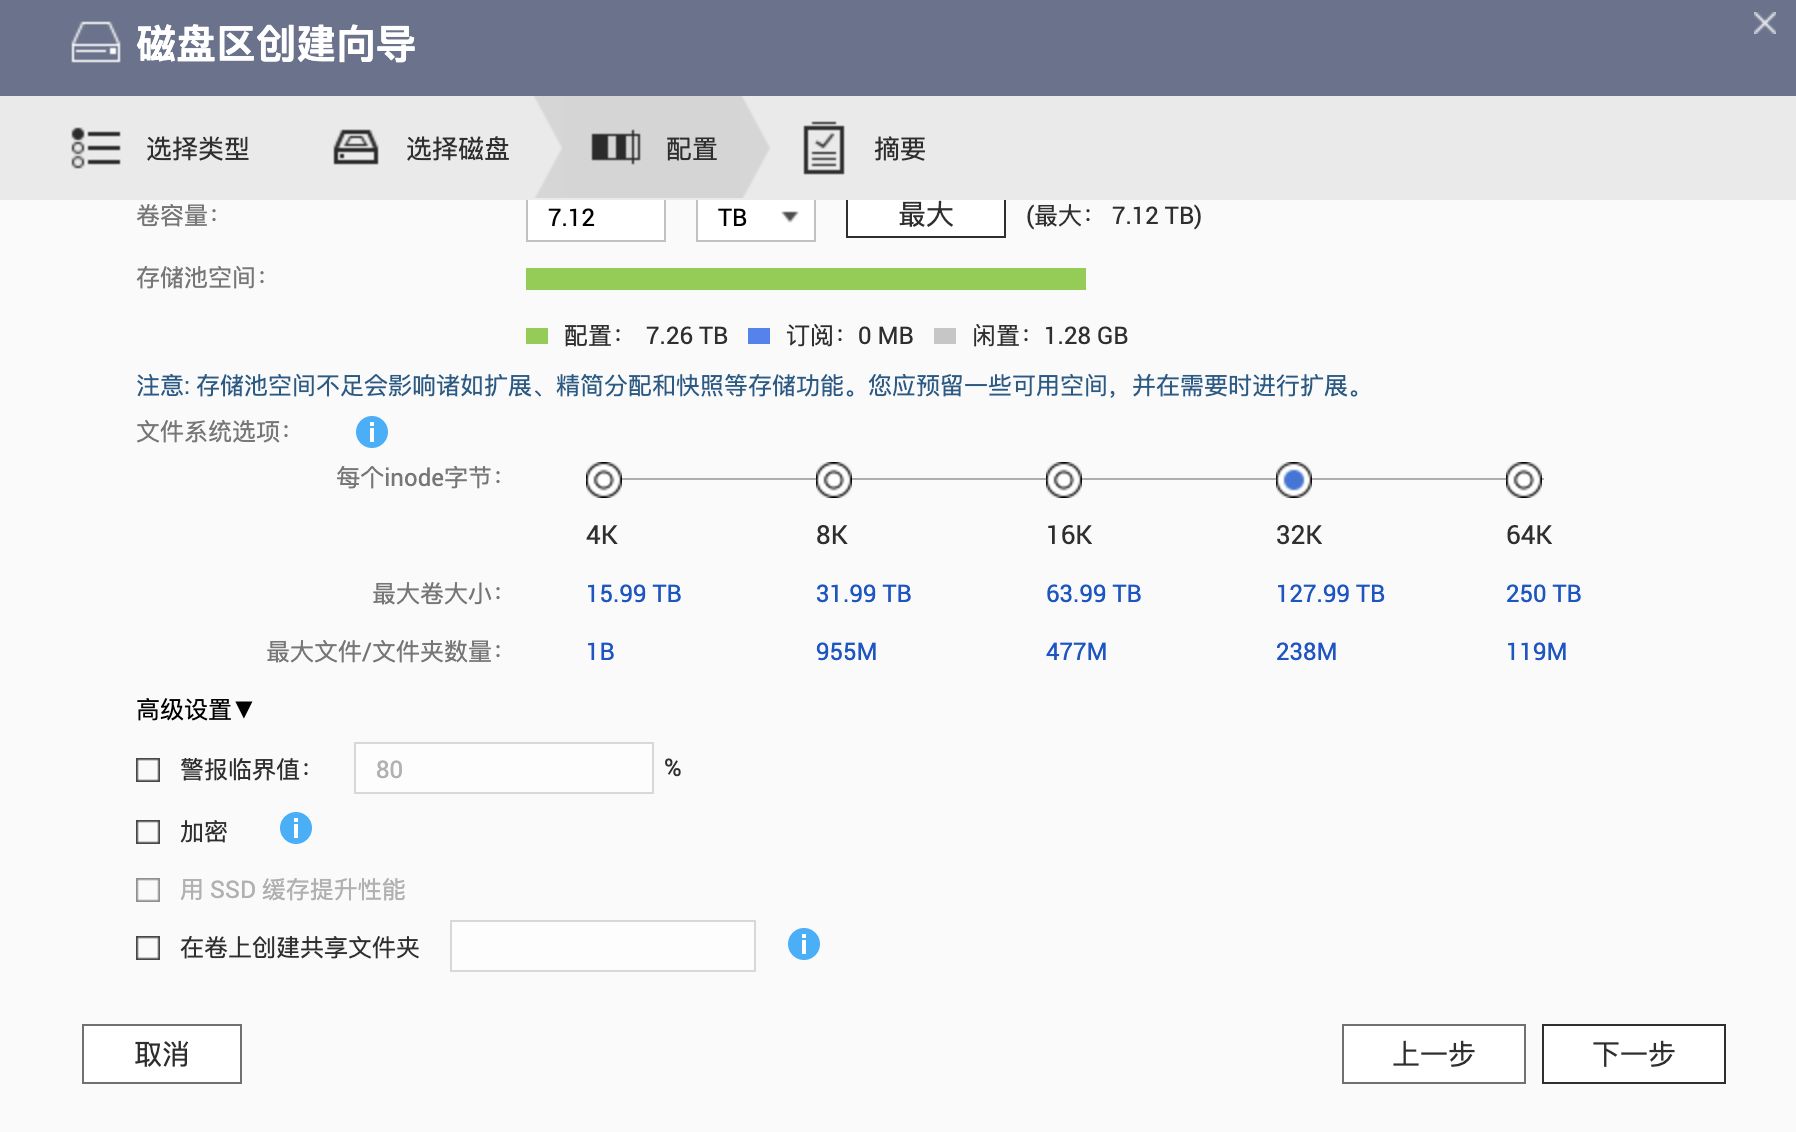Choose the 64K inode radio button

[1523, 480]
